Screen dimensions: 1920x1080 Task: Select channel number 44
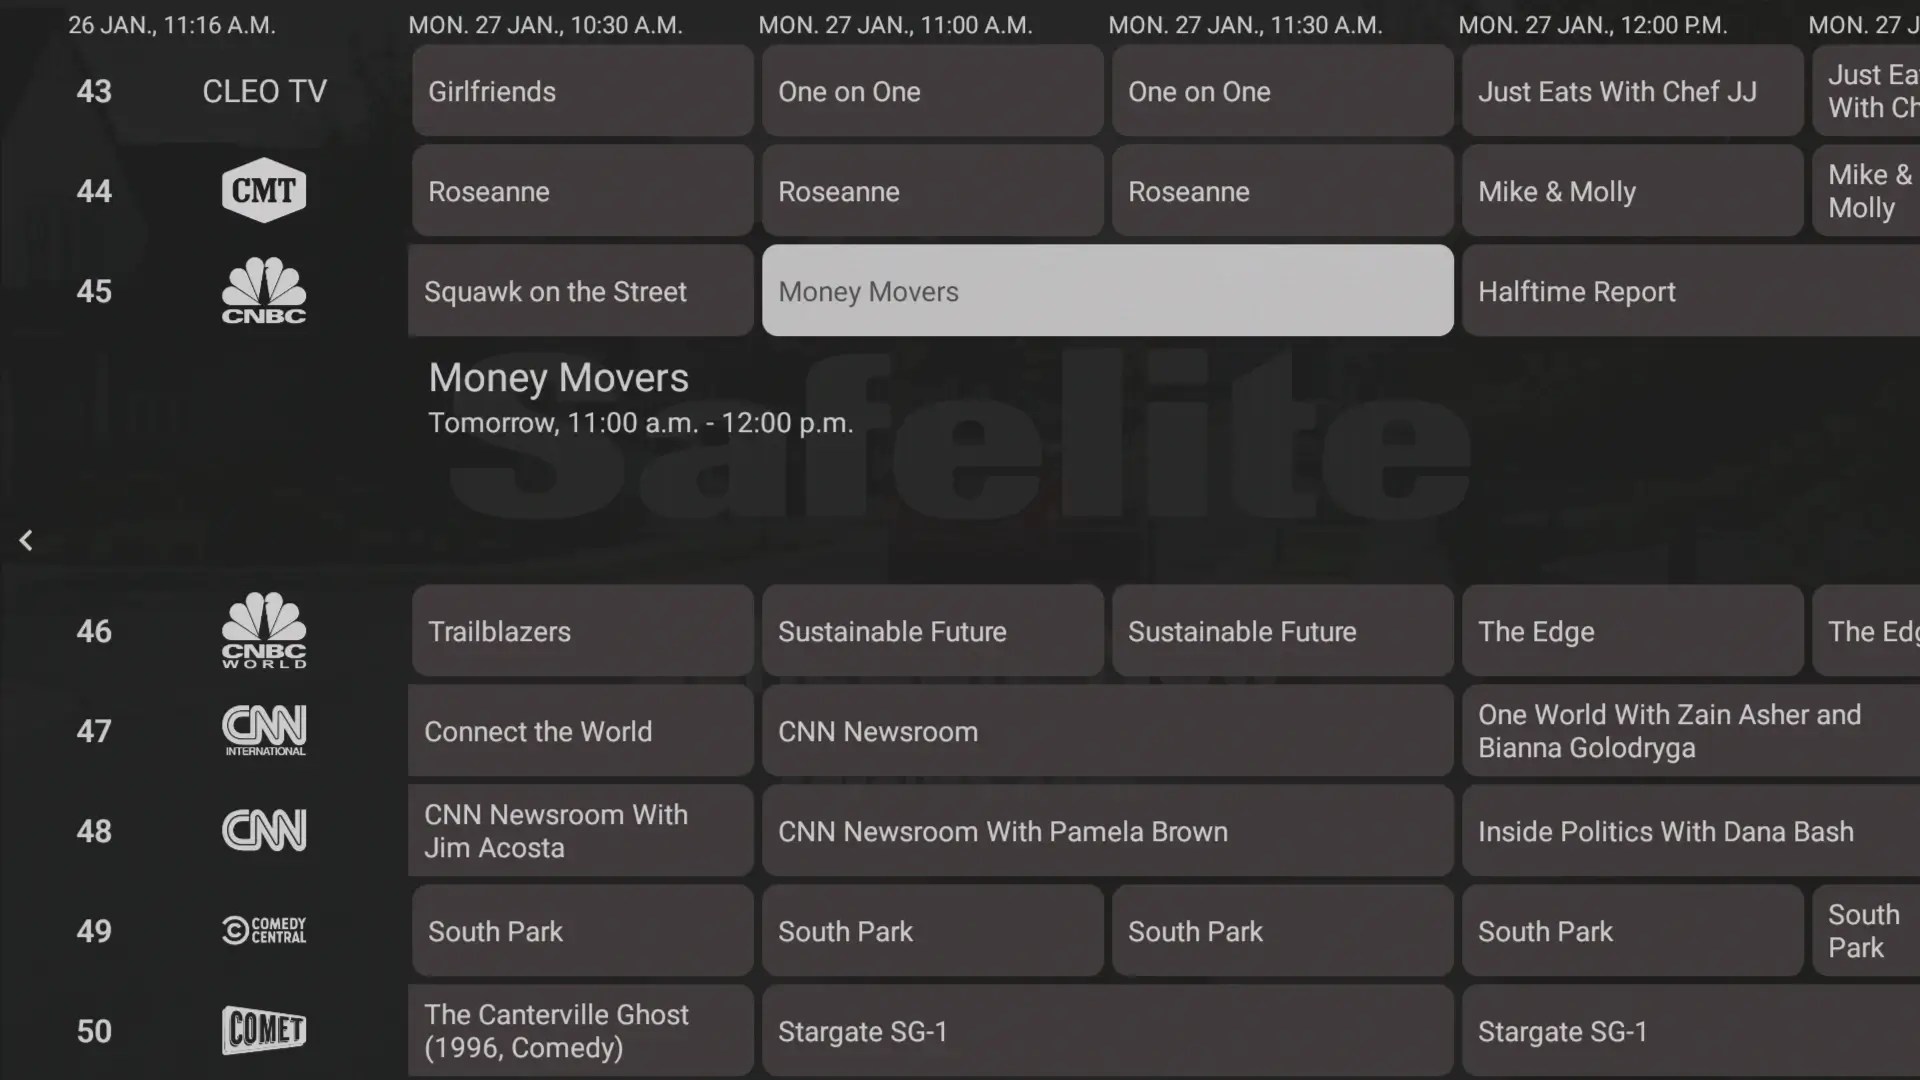click(94, 191)
